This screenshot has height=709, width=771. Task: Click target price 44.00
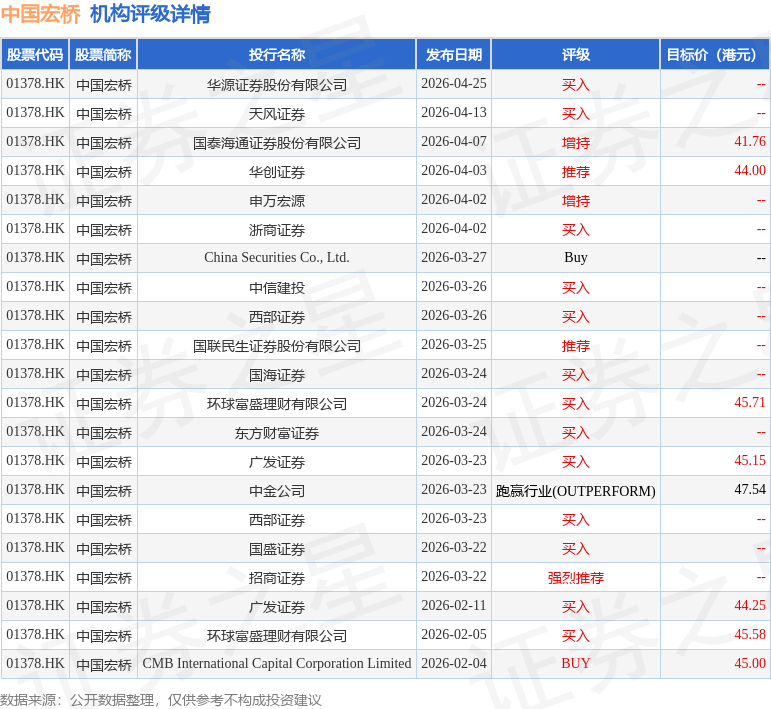tap(750, 171)
